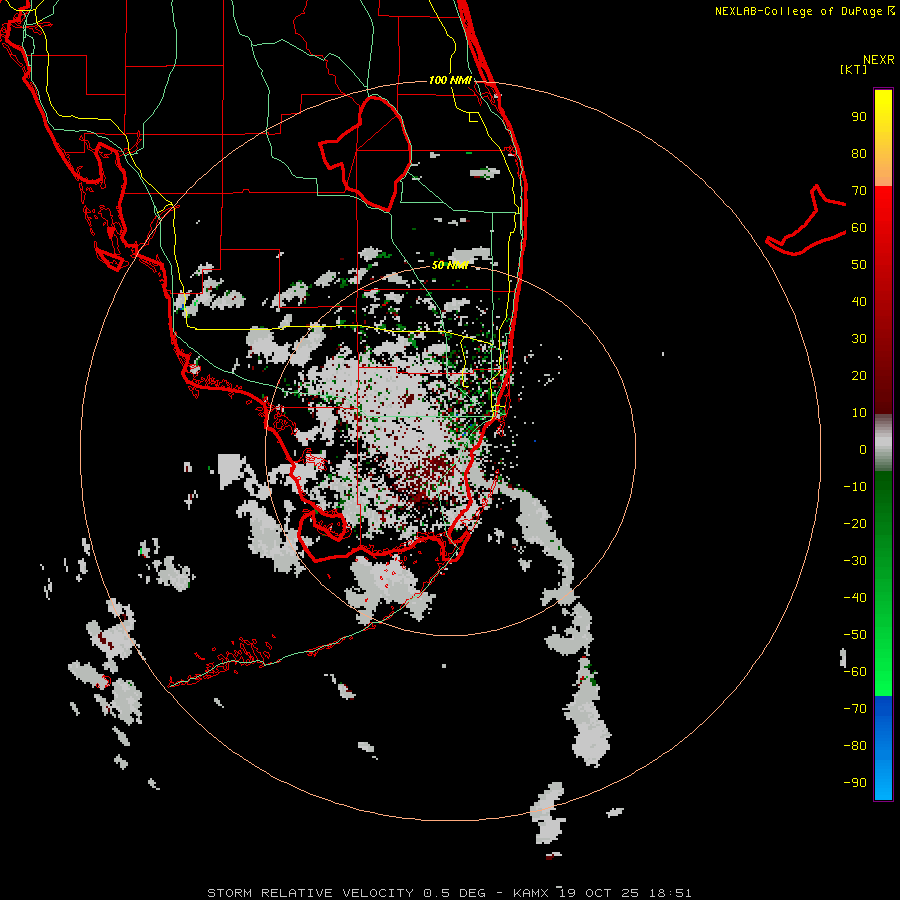Screen dimensions: 900x900
Task: Click the 70 value on velocity scale
Action: (x=859, y=191)
